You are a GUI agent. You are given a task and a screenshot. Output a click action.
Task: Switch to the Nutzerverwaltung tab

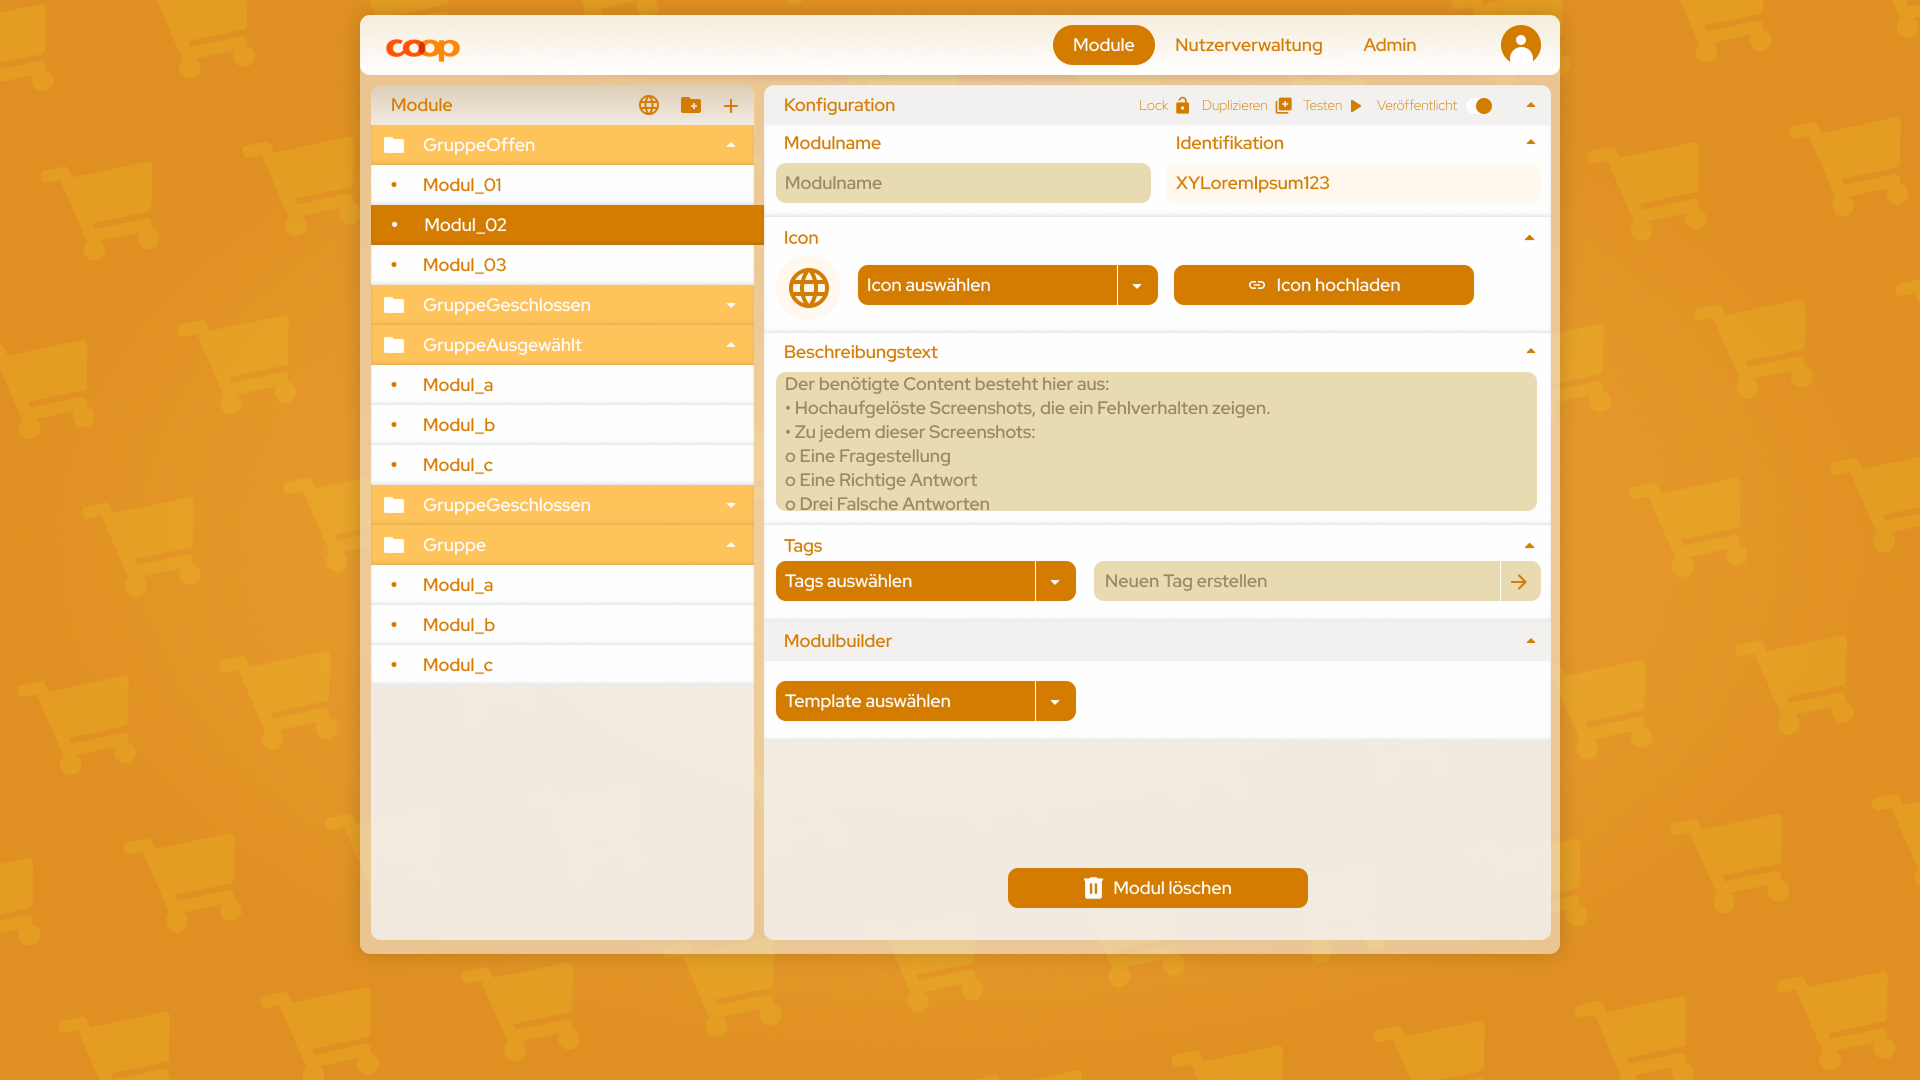1248,45
